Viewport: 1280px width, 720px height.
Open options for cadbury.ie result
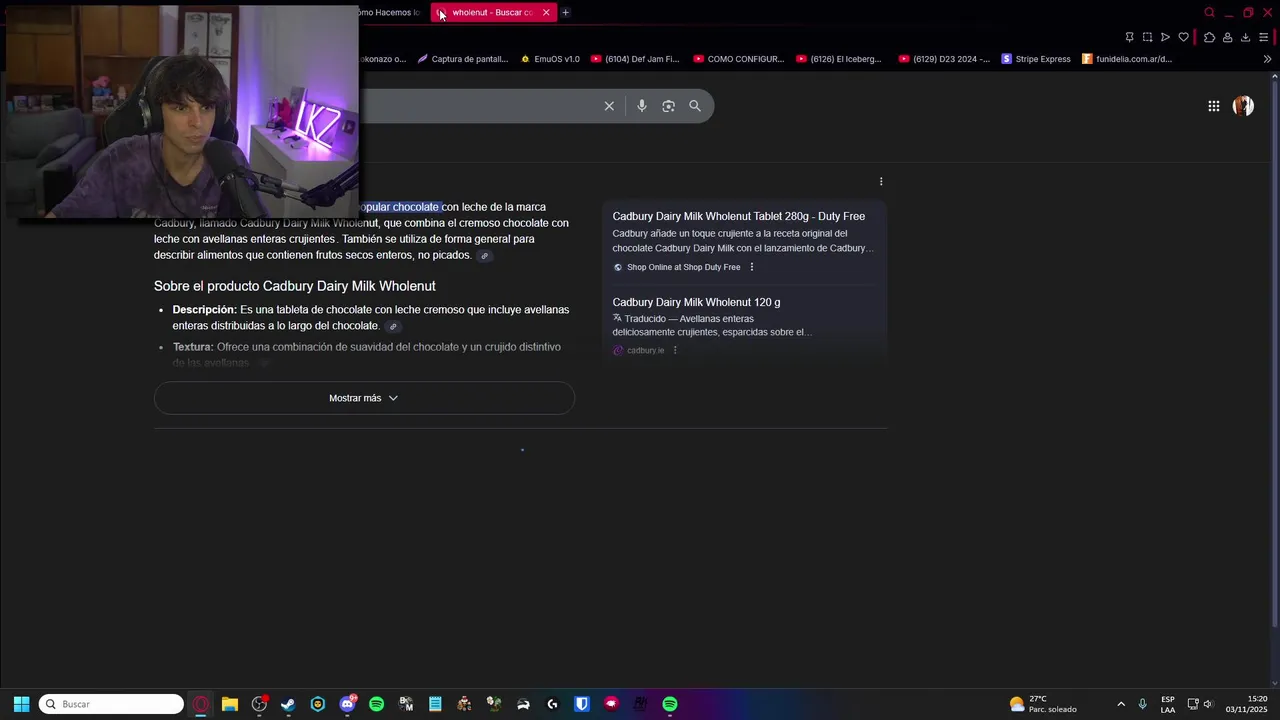[x=675, y=350]
